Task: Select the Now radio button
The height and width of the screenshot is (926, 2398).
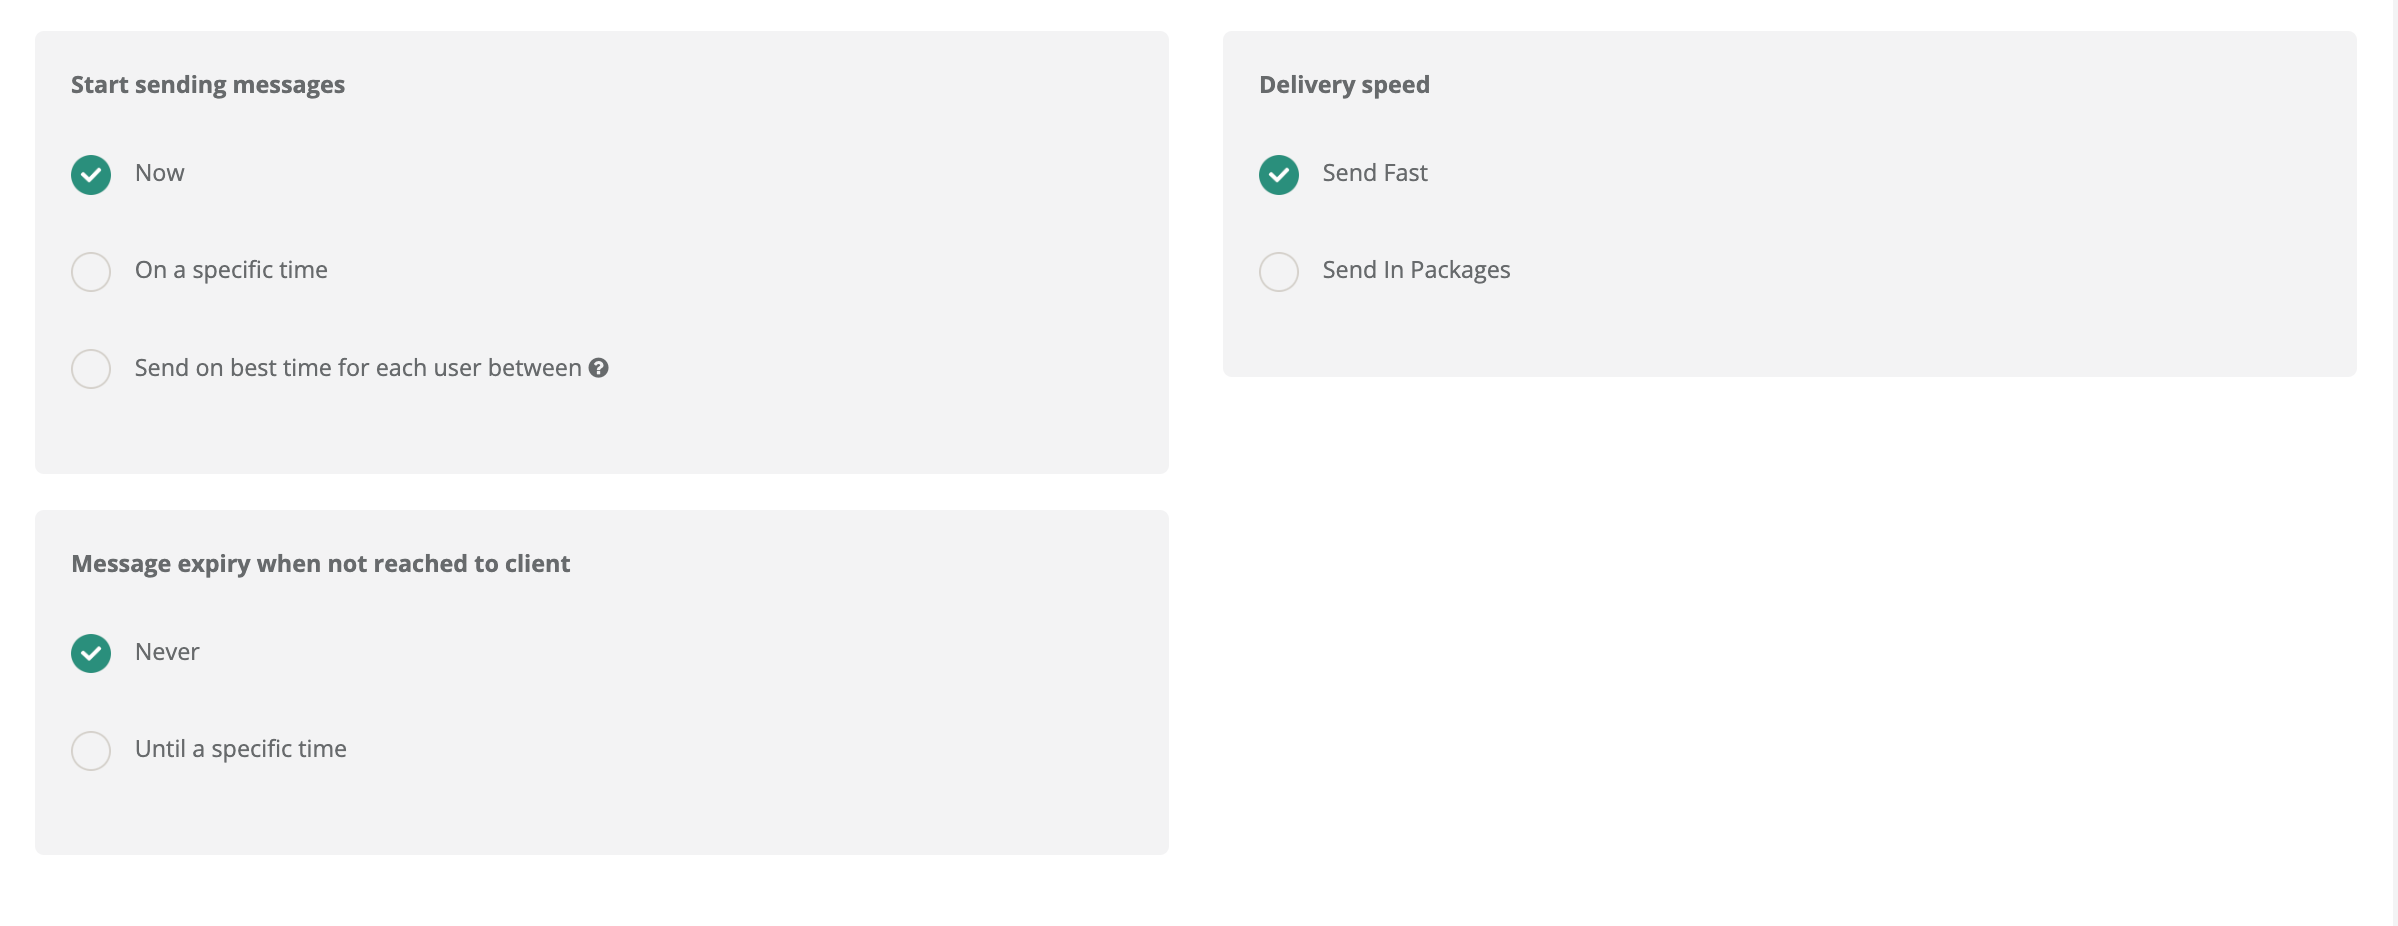Action: (x=91, y=175)
